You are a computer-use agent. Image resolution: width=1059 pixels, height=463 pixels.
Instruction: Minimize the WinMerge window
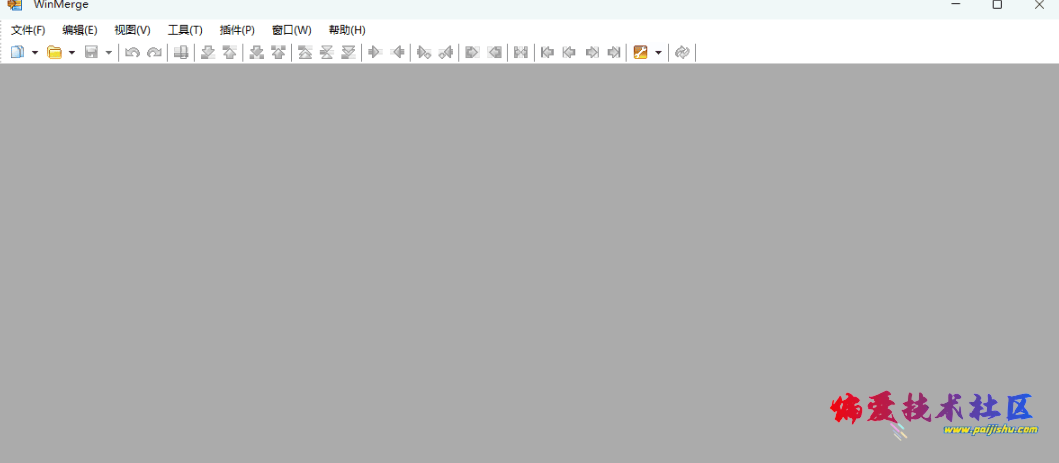coord(956,5)
